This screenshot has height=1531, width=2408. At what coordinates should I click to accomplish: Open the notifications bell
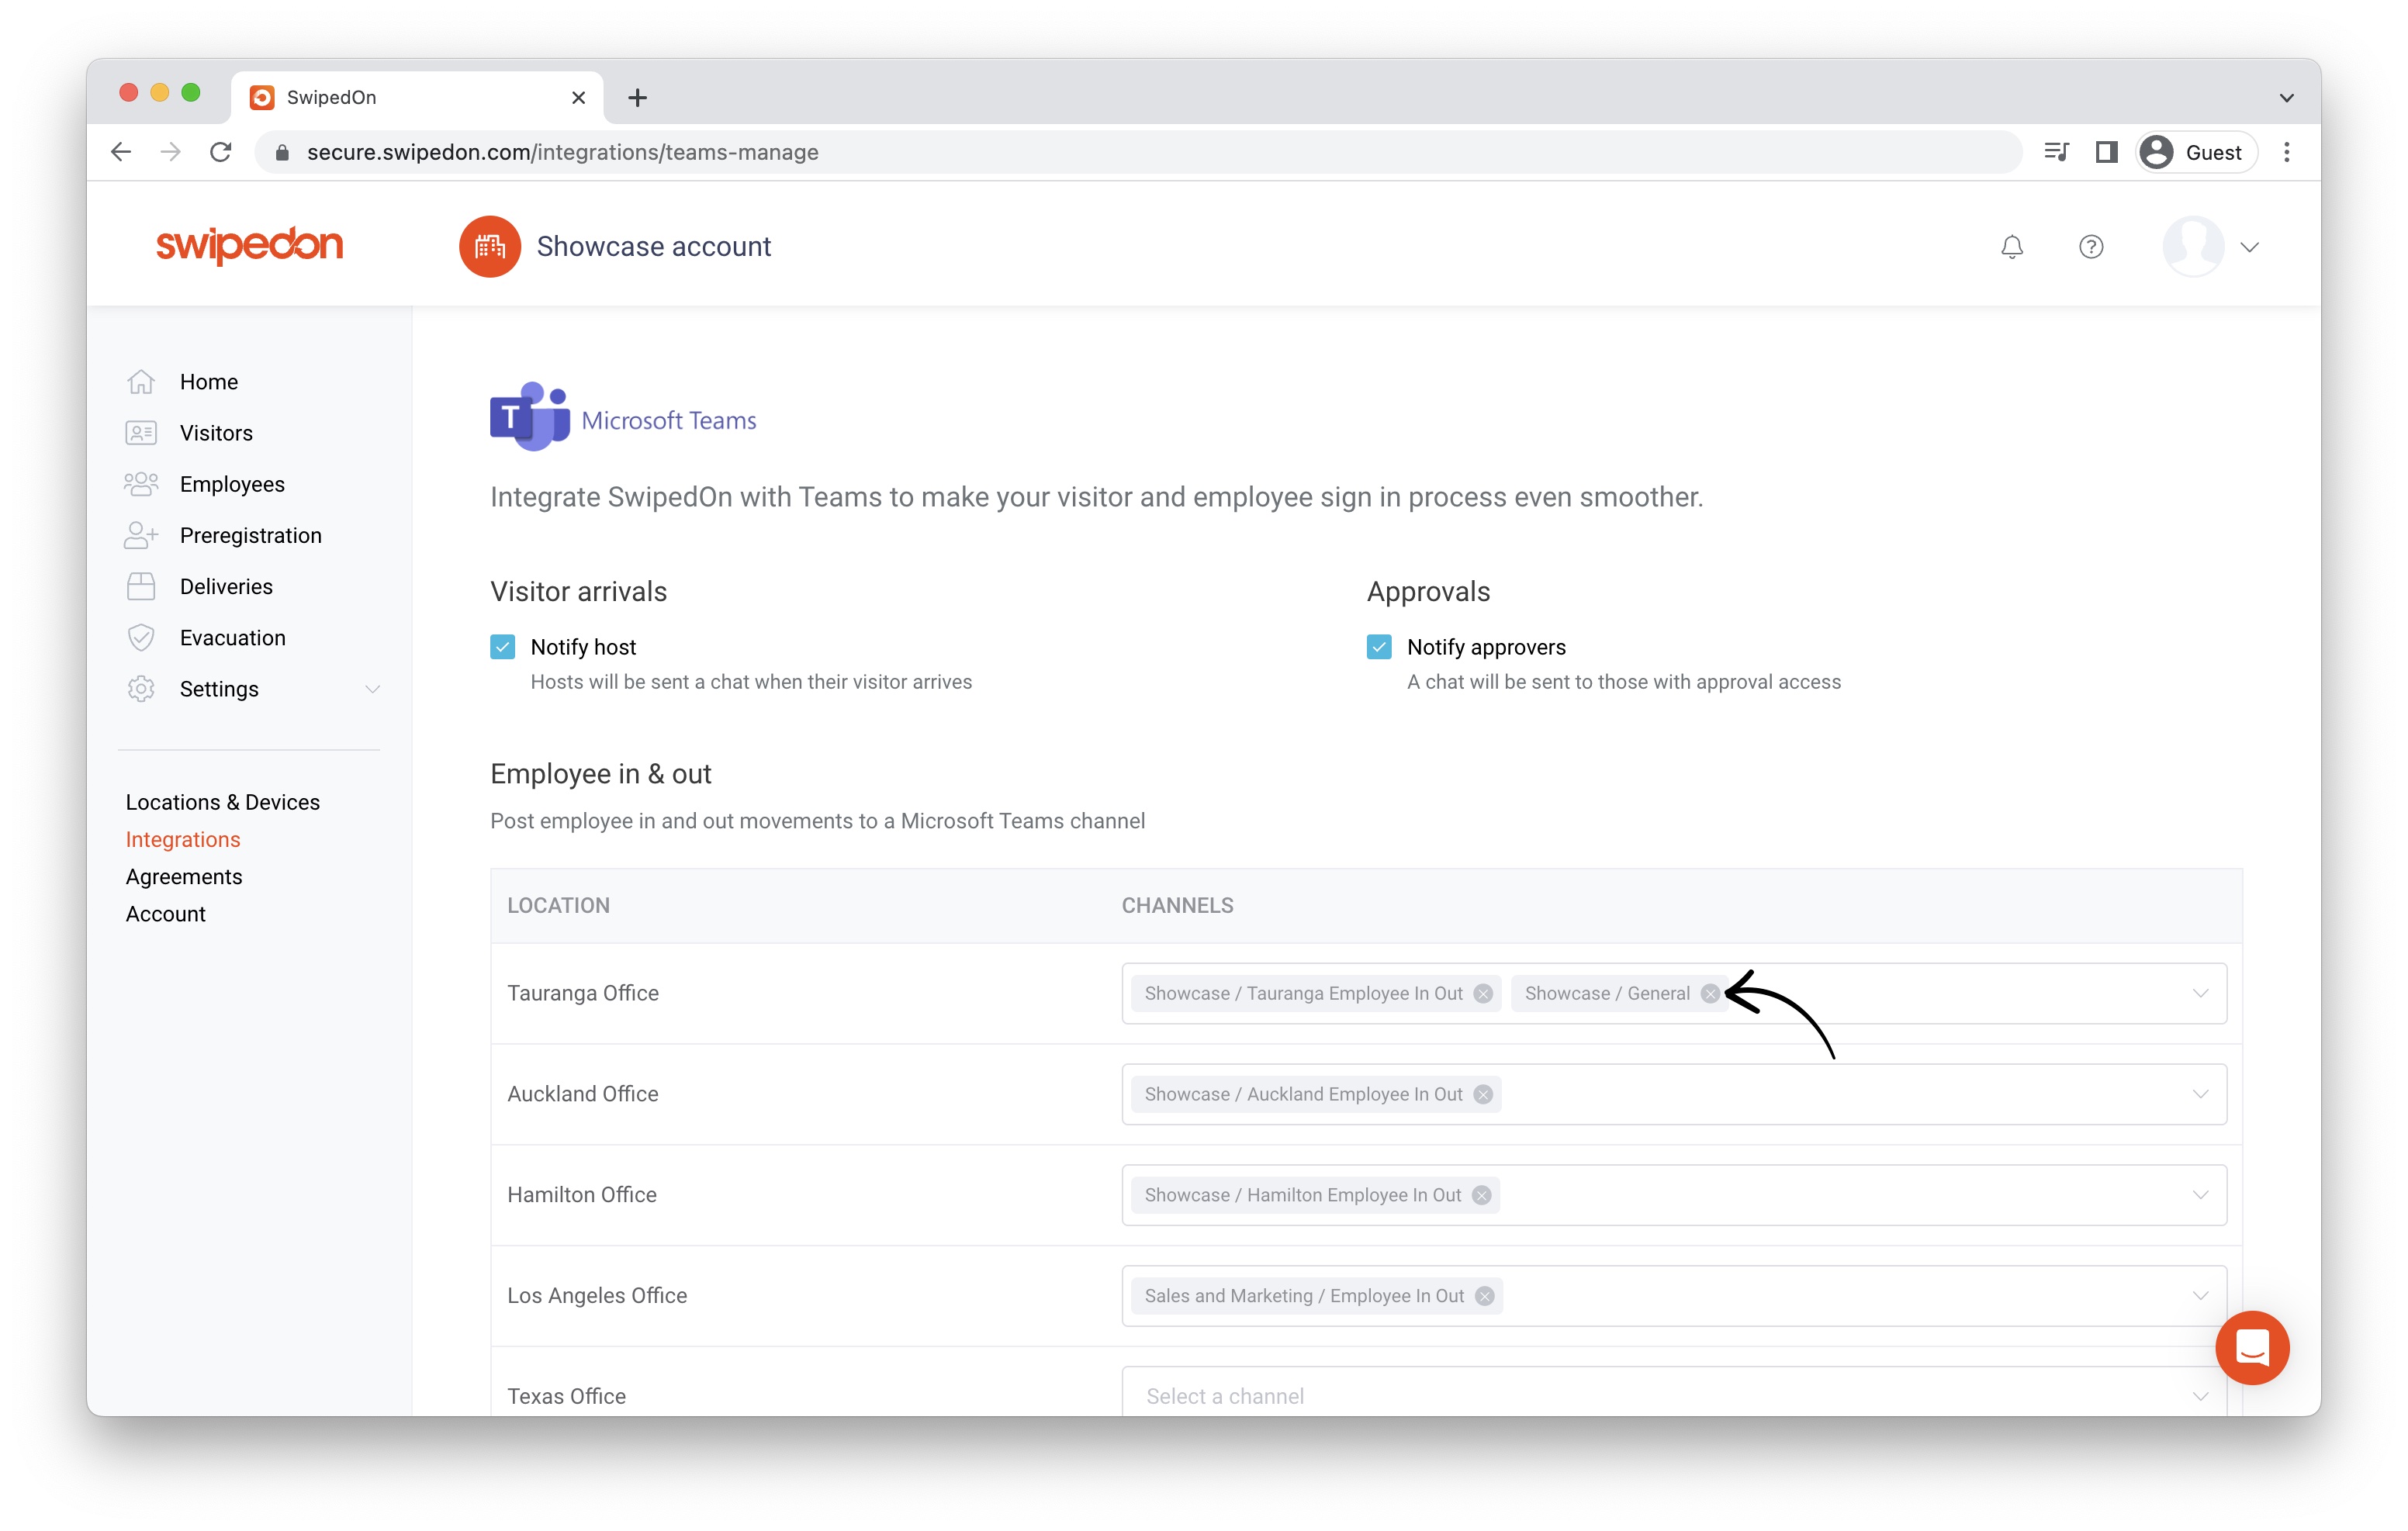[2012, 247]
